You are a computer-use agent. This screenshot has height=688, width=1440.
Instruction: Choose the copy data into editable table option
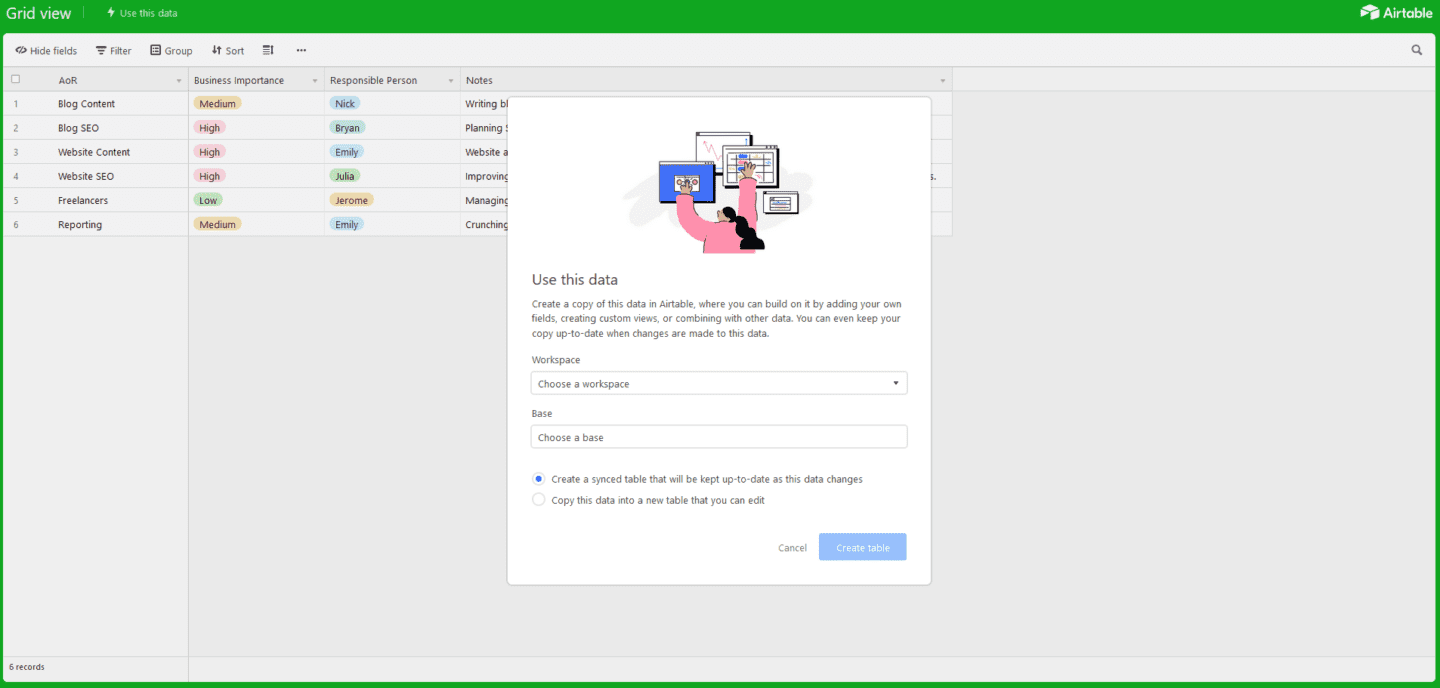(x=538, y=499)
